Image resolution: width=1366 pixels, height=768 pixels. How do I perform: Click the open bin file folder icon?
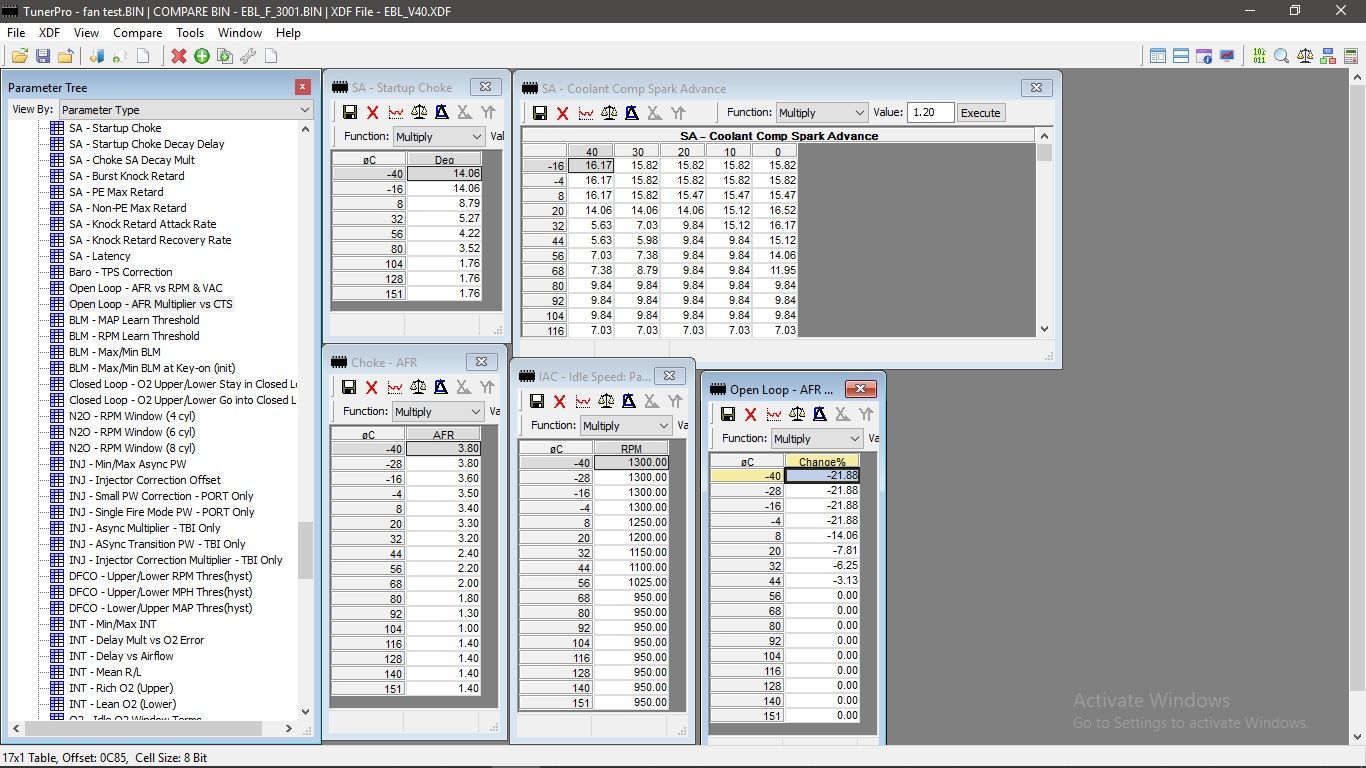[19, 56]
